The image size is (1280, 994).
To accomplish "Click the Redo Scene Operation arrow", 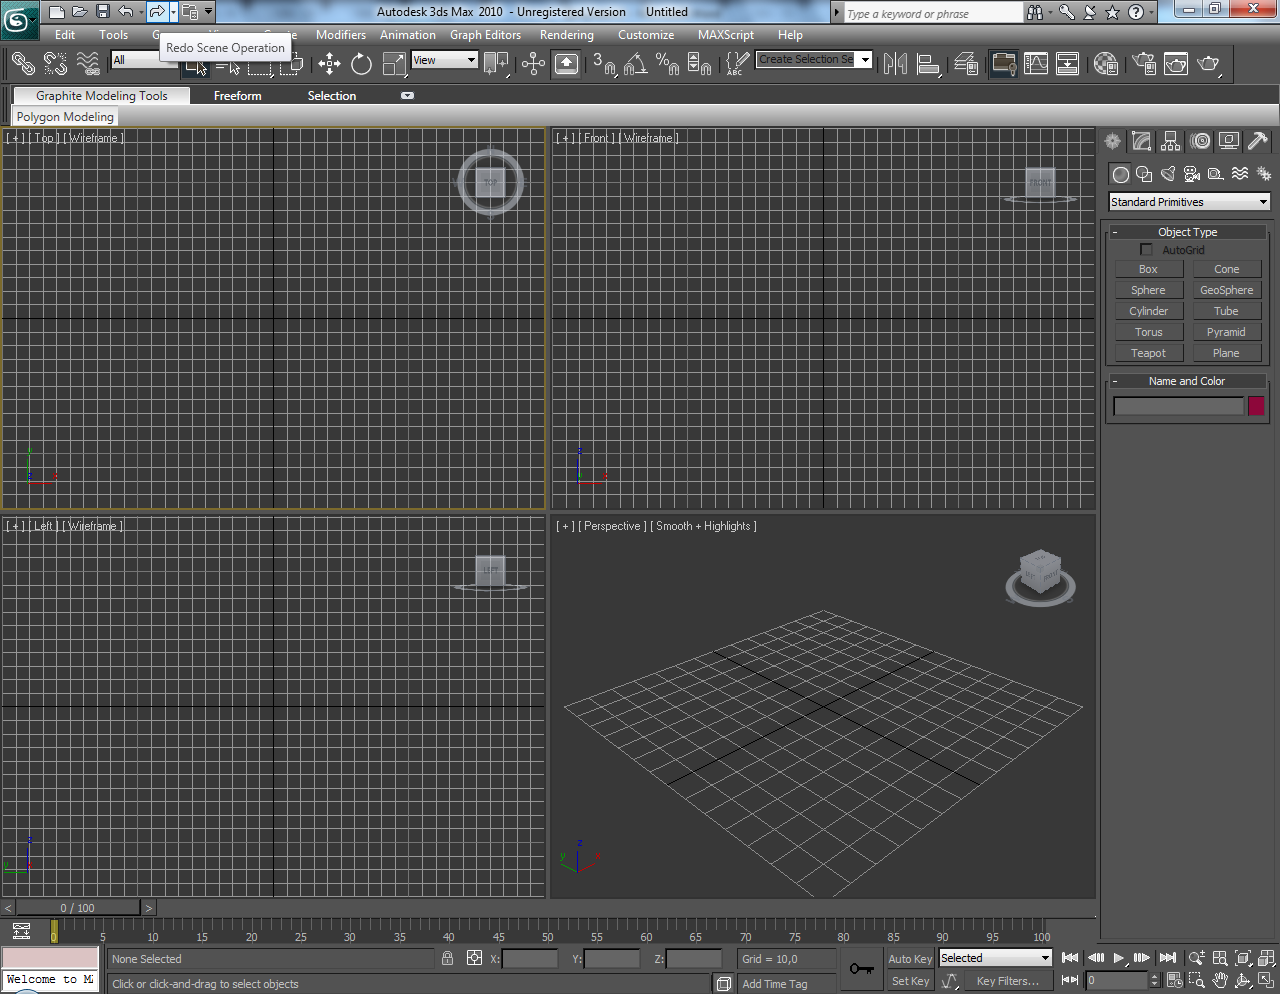I will 156,12.
